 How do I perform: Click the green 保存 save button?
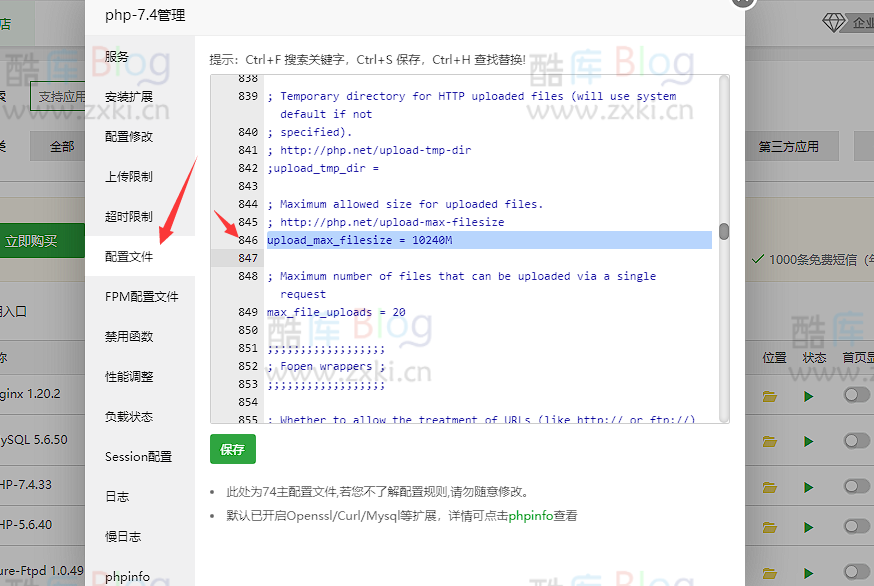(x=232, y=450)
